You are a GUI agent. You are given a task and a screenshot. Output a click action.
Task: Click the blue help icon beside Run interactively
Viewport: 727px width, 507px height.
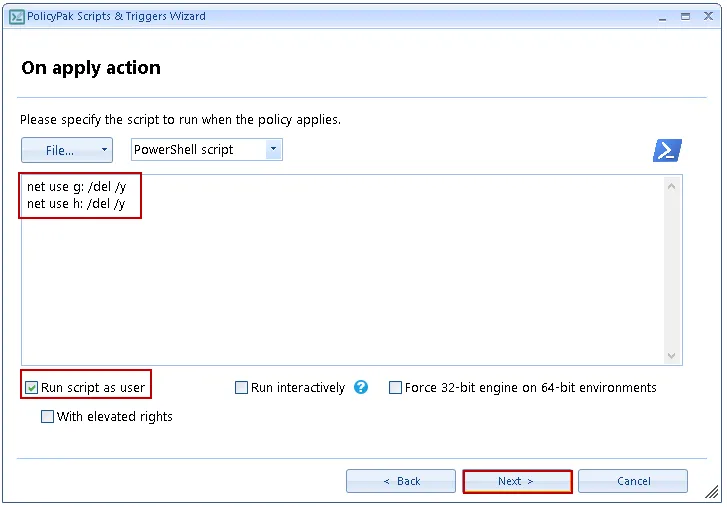[x=361, y=388]
